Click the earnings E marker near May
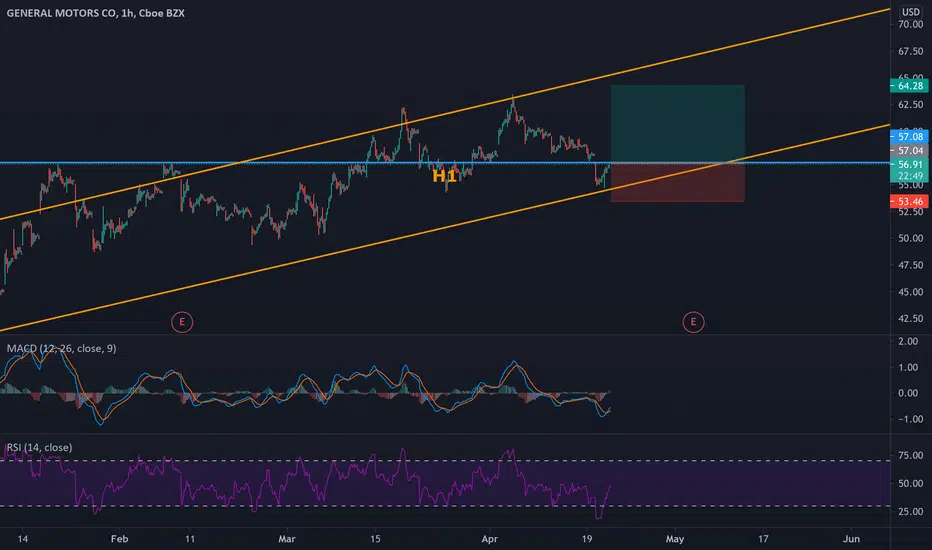This screenshot has width=932, height=550. coord(693,322)
